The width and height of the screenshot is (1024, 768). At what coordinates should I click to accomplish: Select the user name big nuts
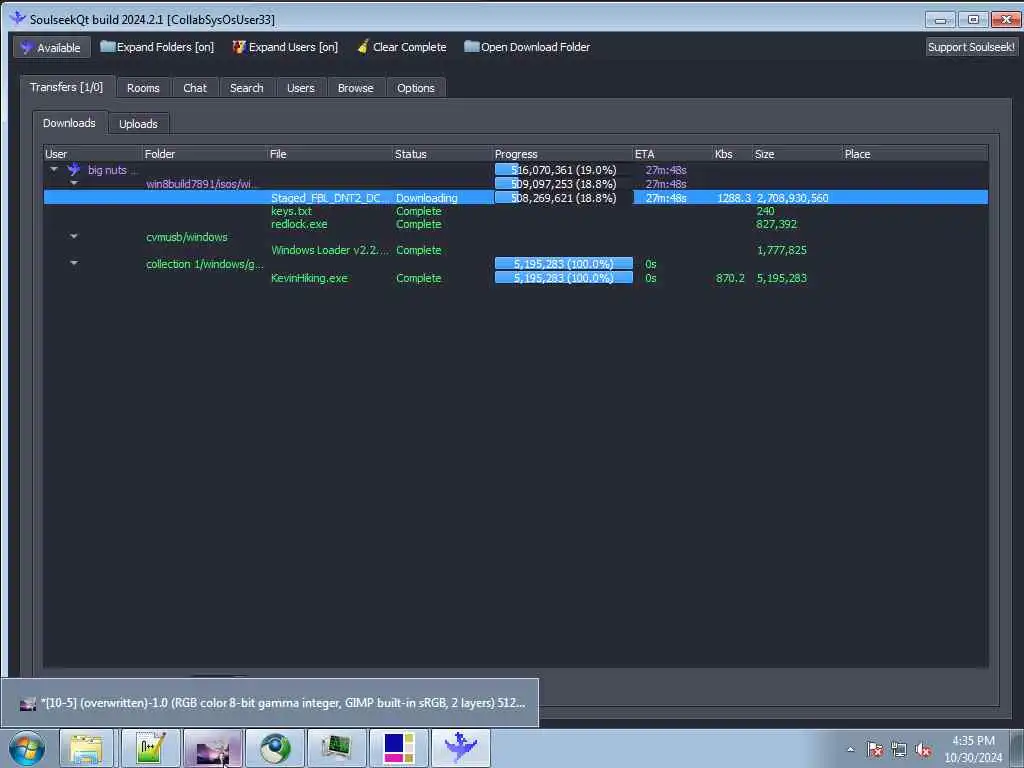pyautogui.click(x=107, y=170)
